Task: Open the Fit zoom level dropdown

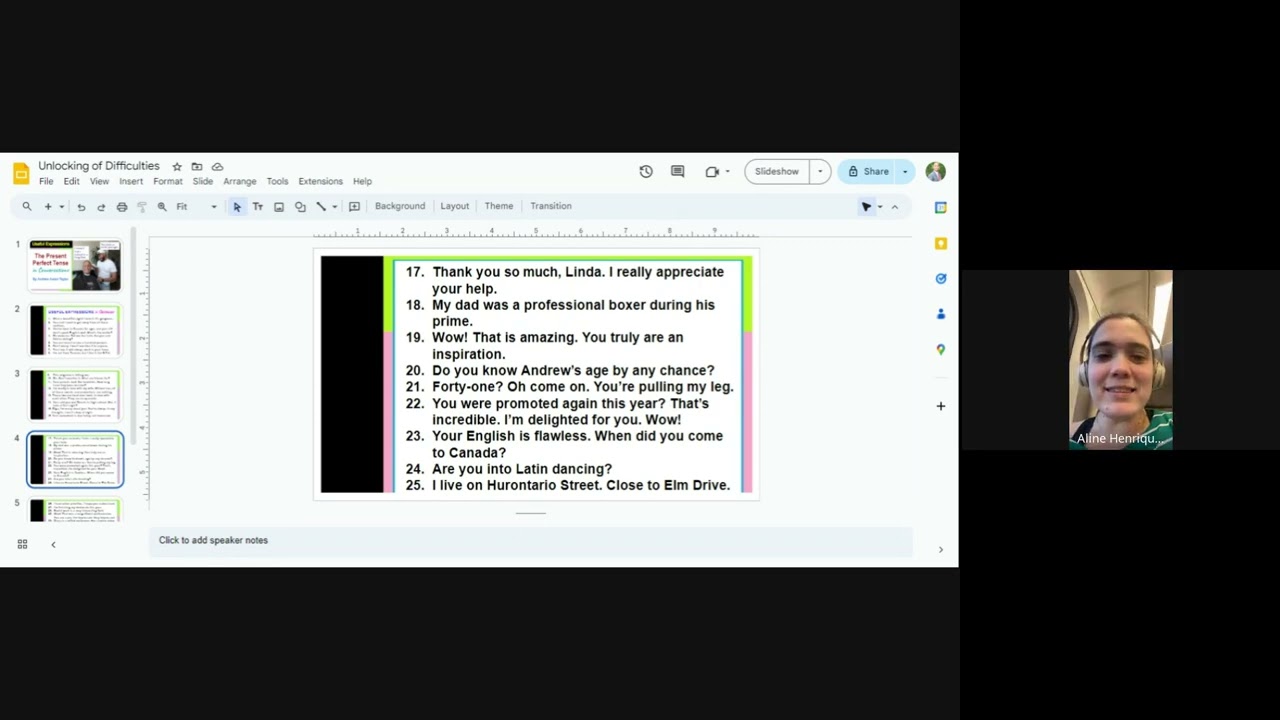Action: coord(196,207)
